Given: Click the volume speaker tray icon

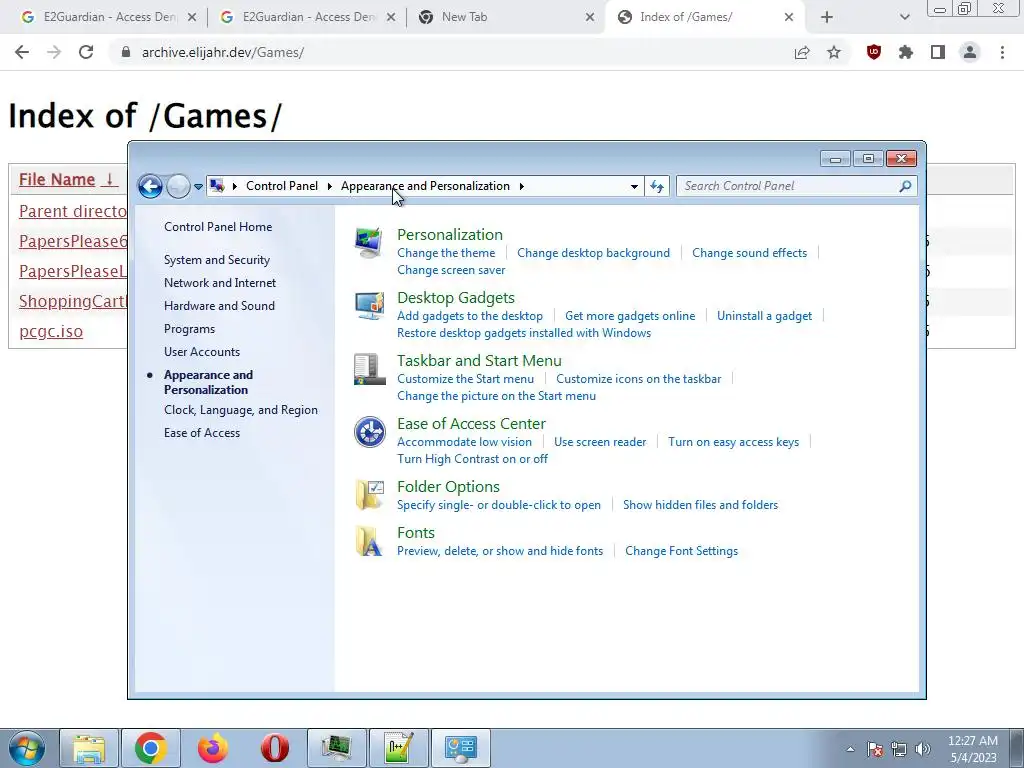Looking at the screenshot, I should 923,749.
